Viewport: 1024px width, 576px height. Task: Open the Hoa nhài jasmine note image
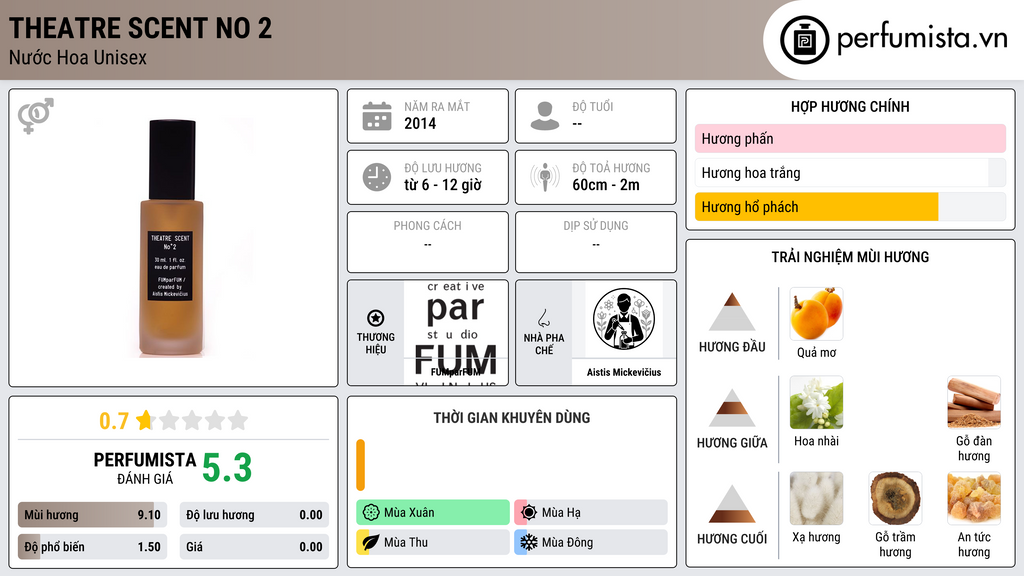816,402
